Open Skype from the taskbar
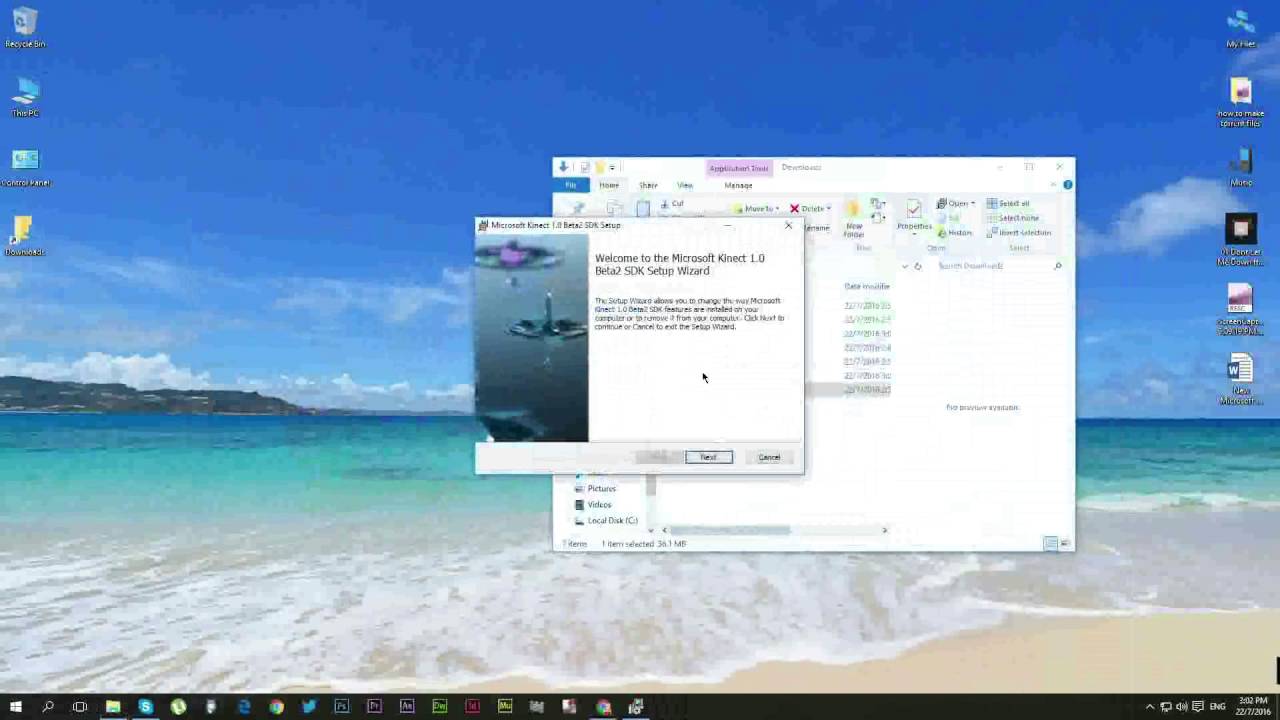The height and width of the screenshot is (720, 1280). 146,707
